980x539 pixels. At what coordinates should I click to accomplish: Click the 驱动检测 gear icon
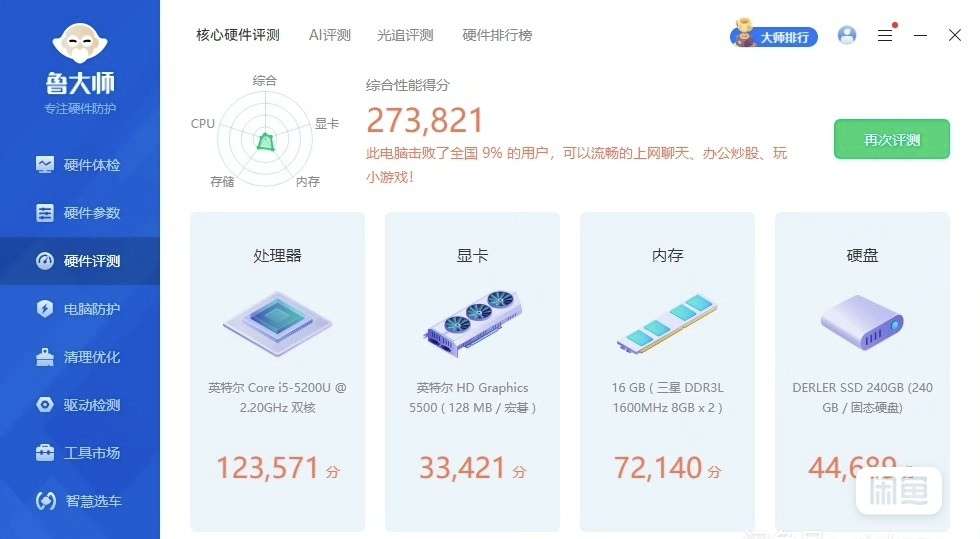(x=45, y=405)
